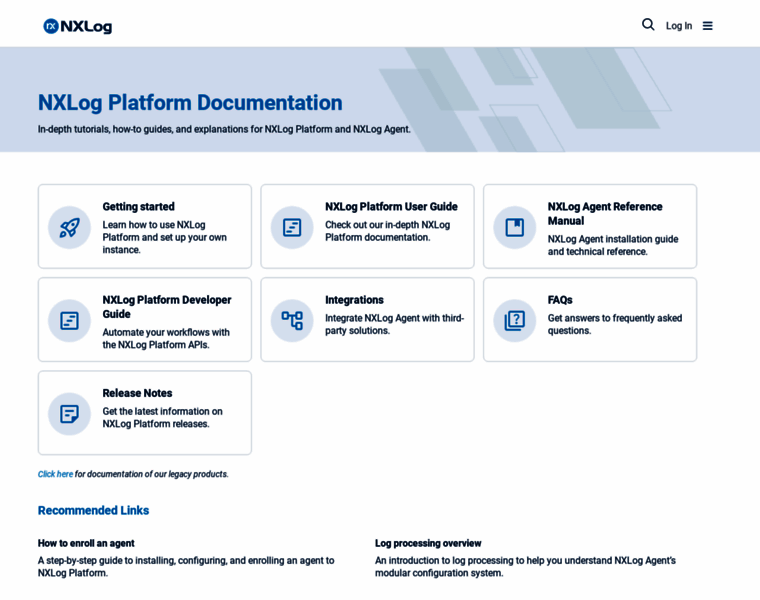Open NXLog Agent Reference Manual title

(x=605, y=214)
